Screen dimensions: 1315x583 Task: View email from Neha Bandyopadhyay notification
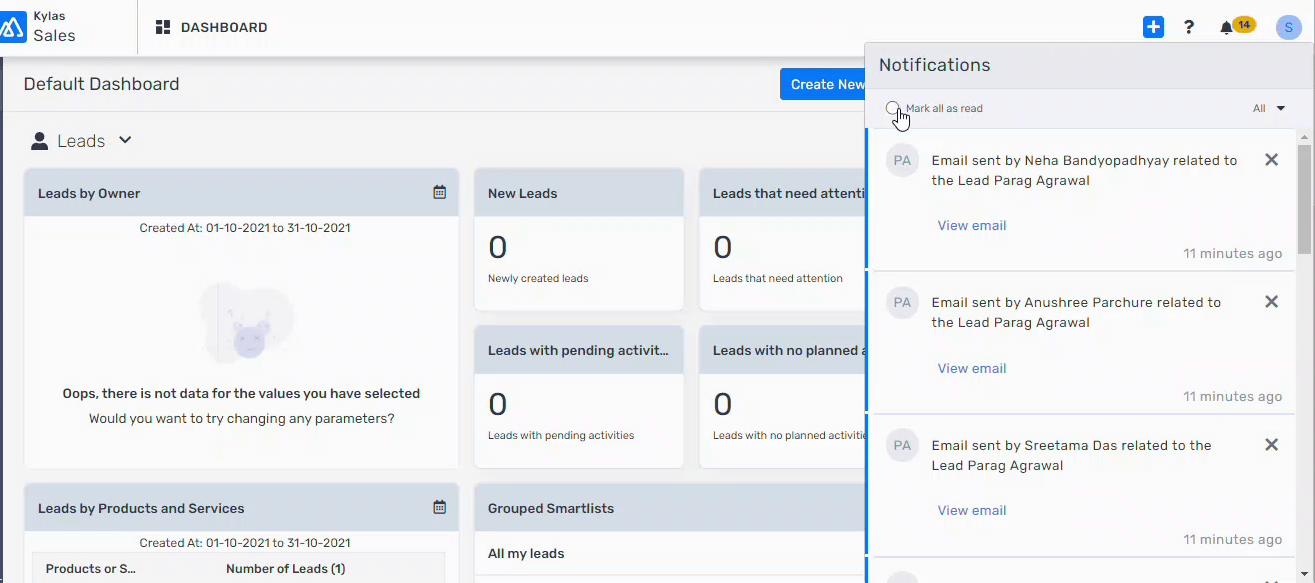(x=972, y=225)
